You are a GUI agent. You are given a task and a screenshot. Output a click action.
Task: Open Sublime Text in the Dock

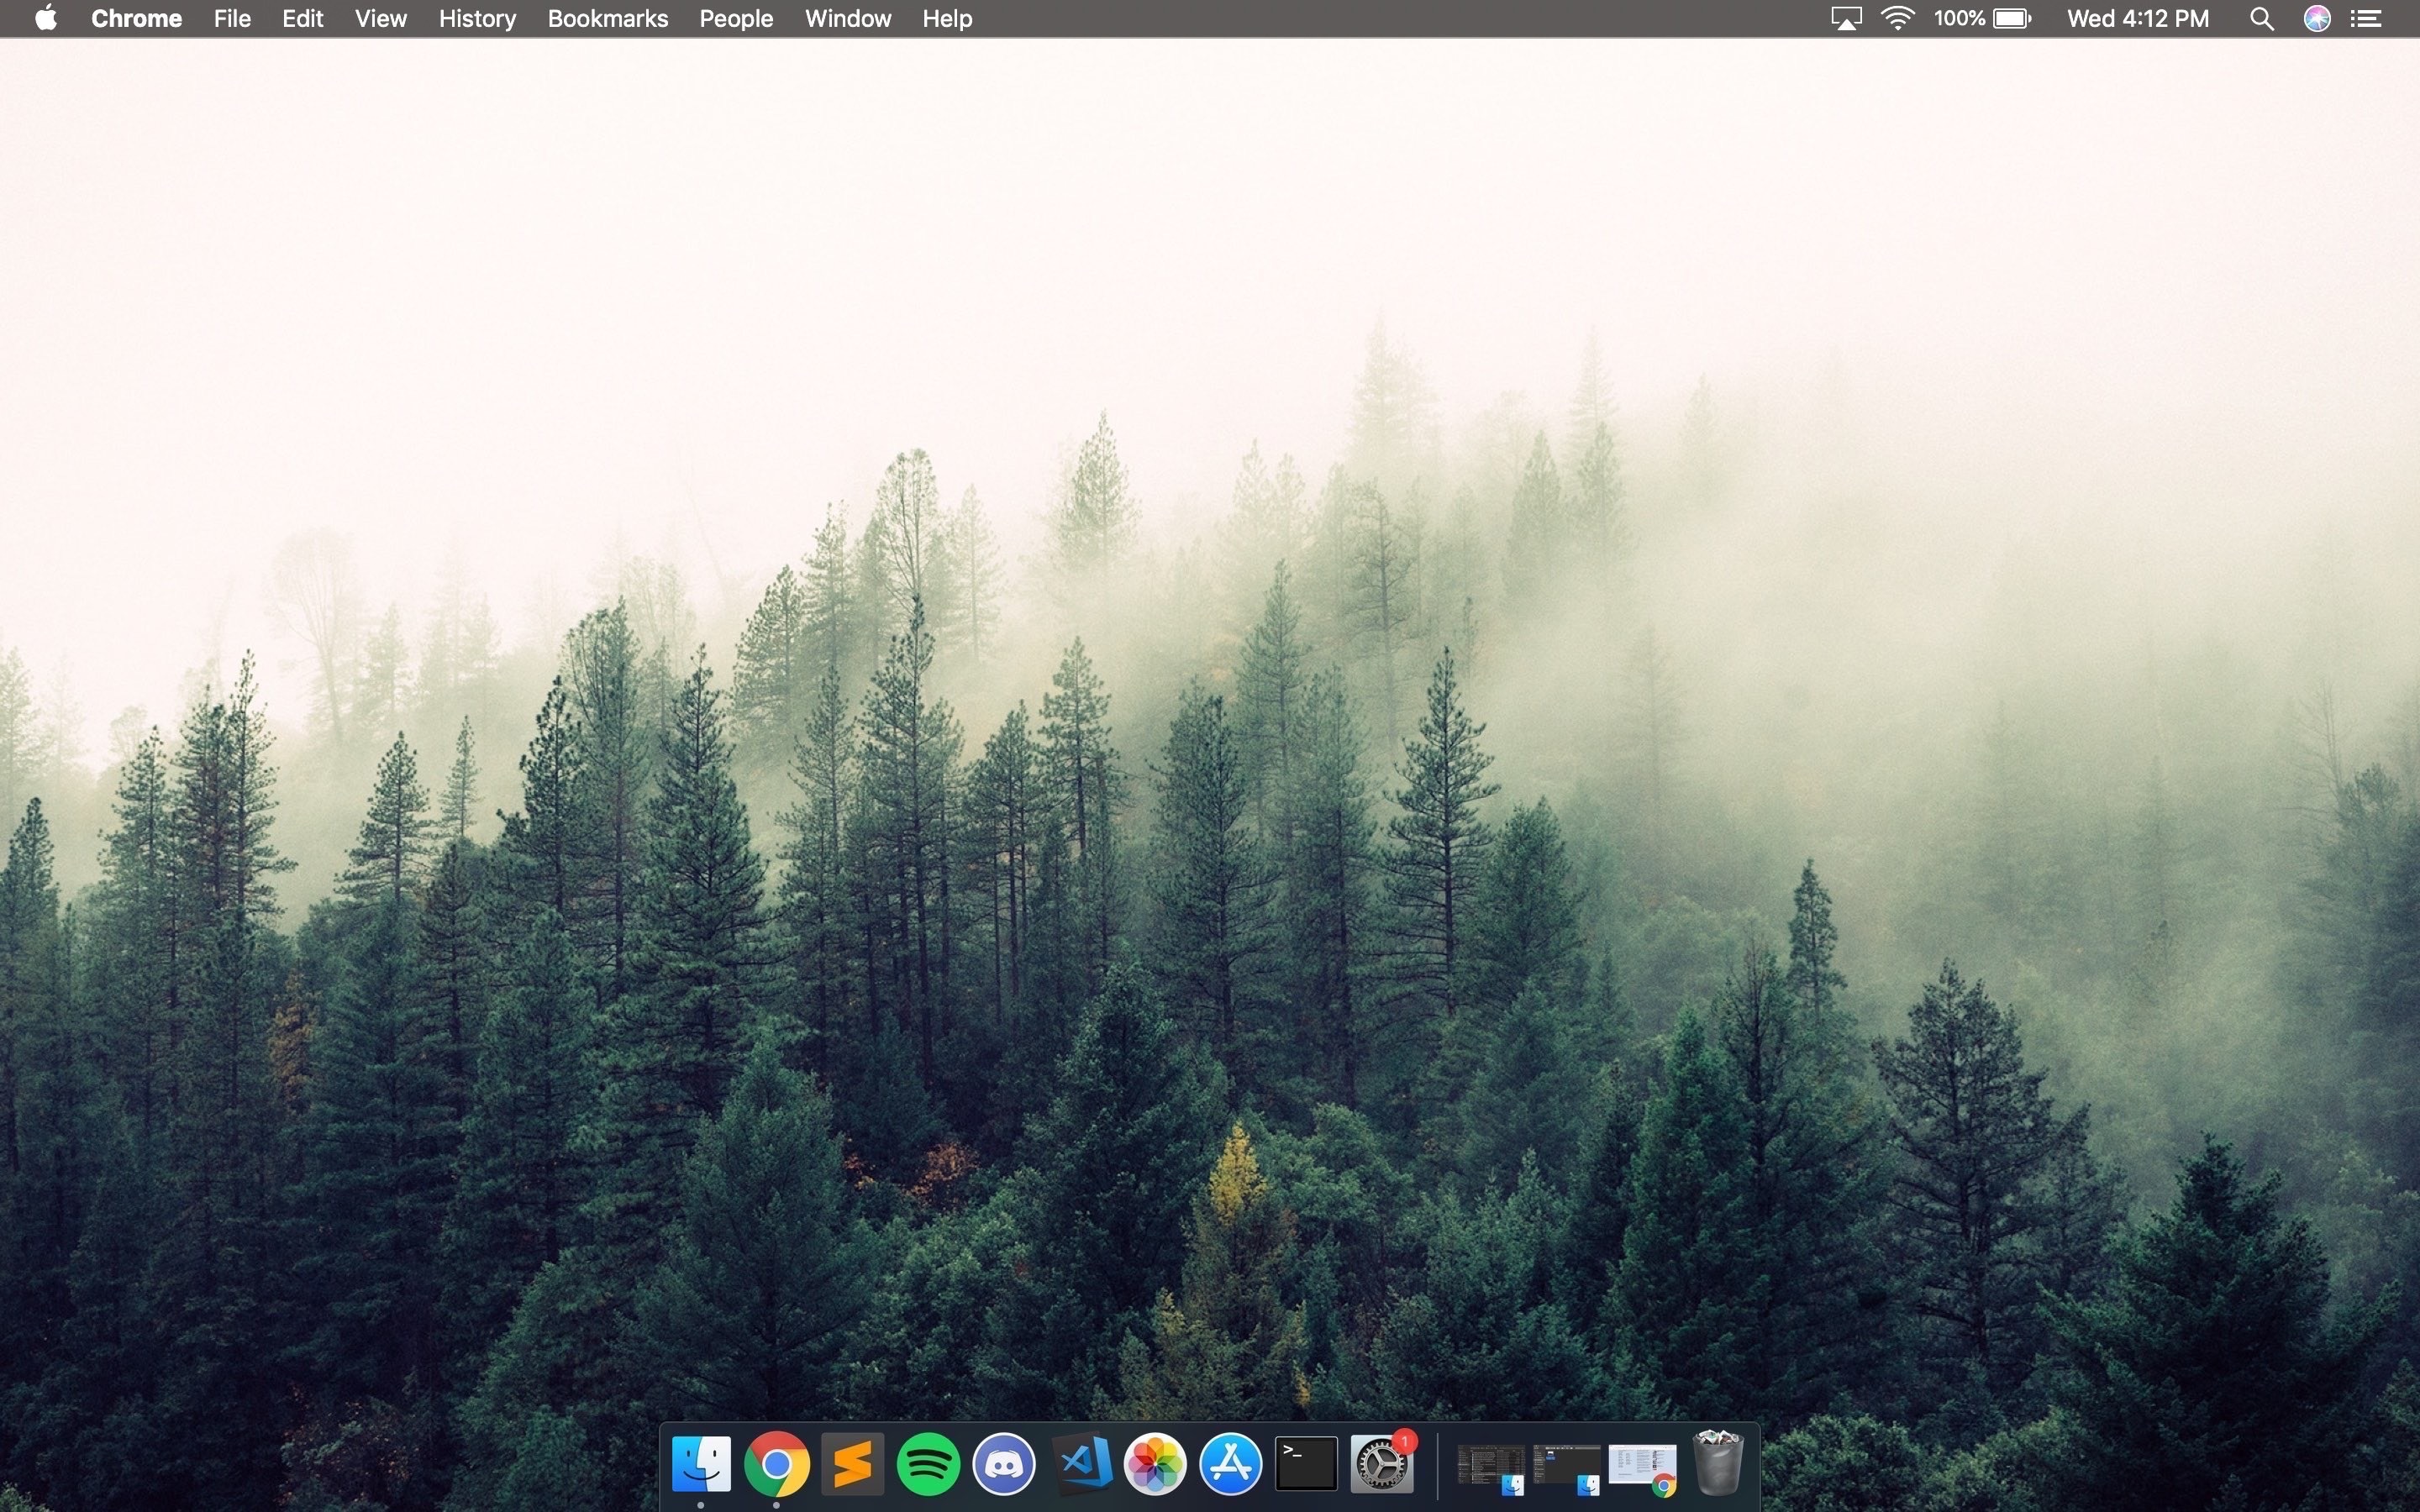[853, 1464]
